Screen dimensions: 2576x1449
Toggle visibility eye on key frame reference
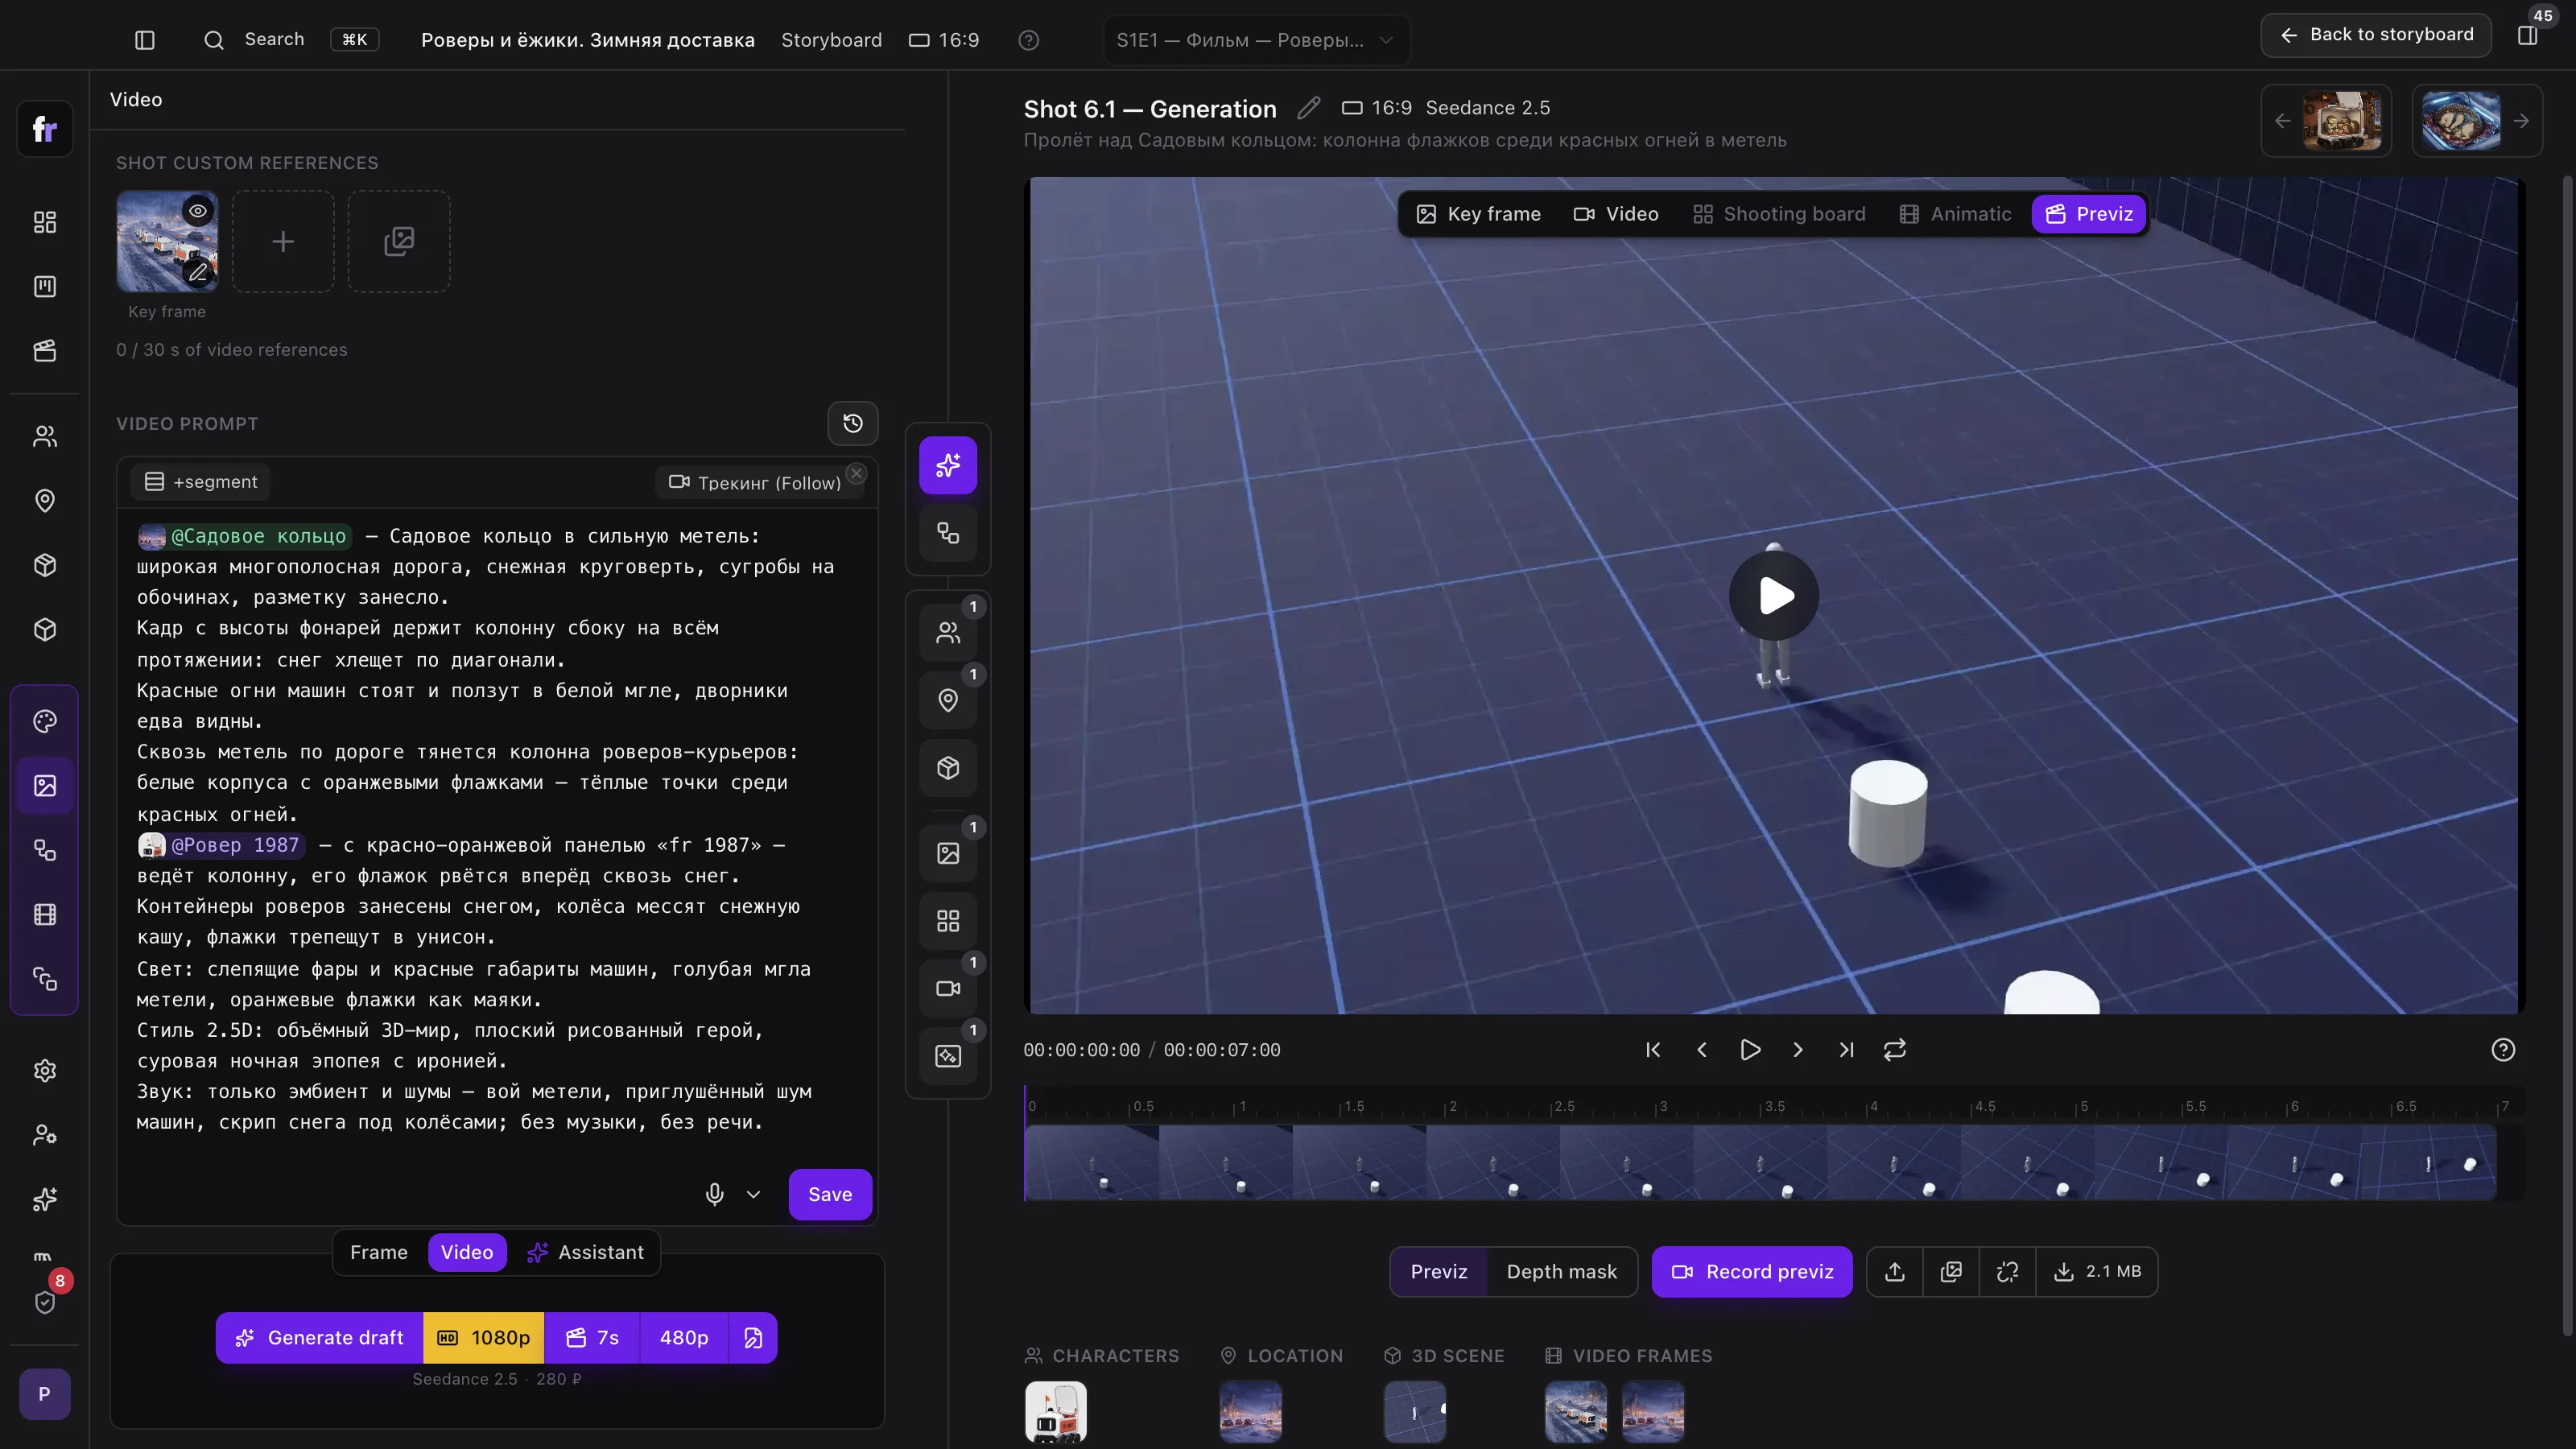point(198,211)
